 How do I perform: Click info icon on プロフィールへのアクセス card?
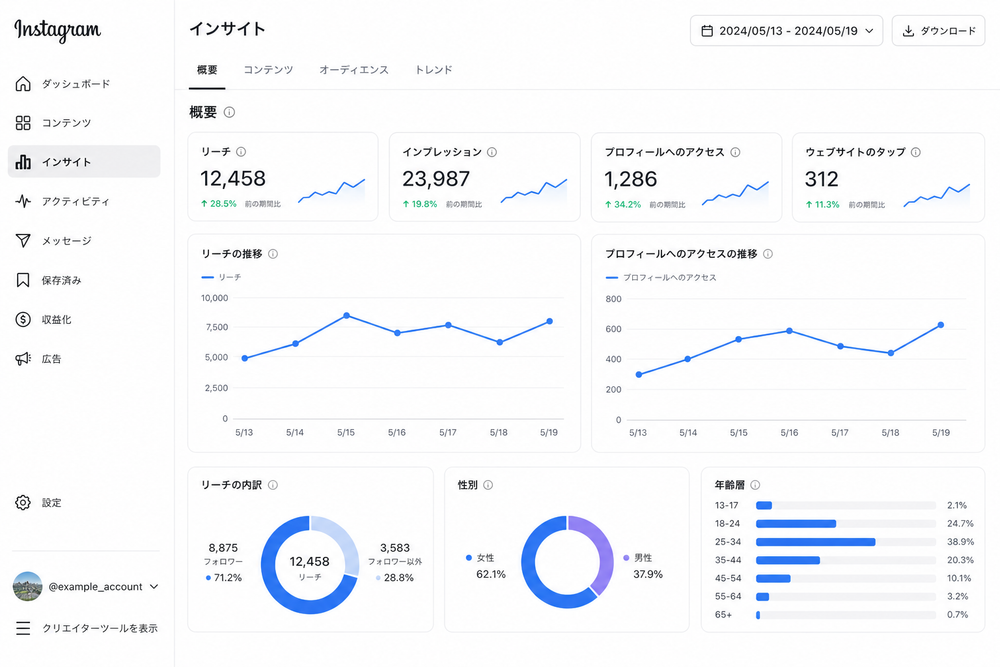735,152
